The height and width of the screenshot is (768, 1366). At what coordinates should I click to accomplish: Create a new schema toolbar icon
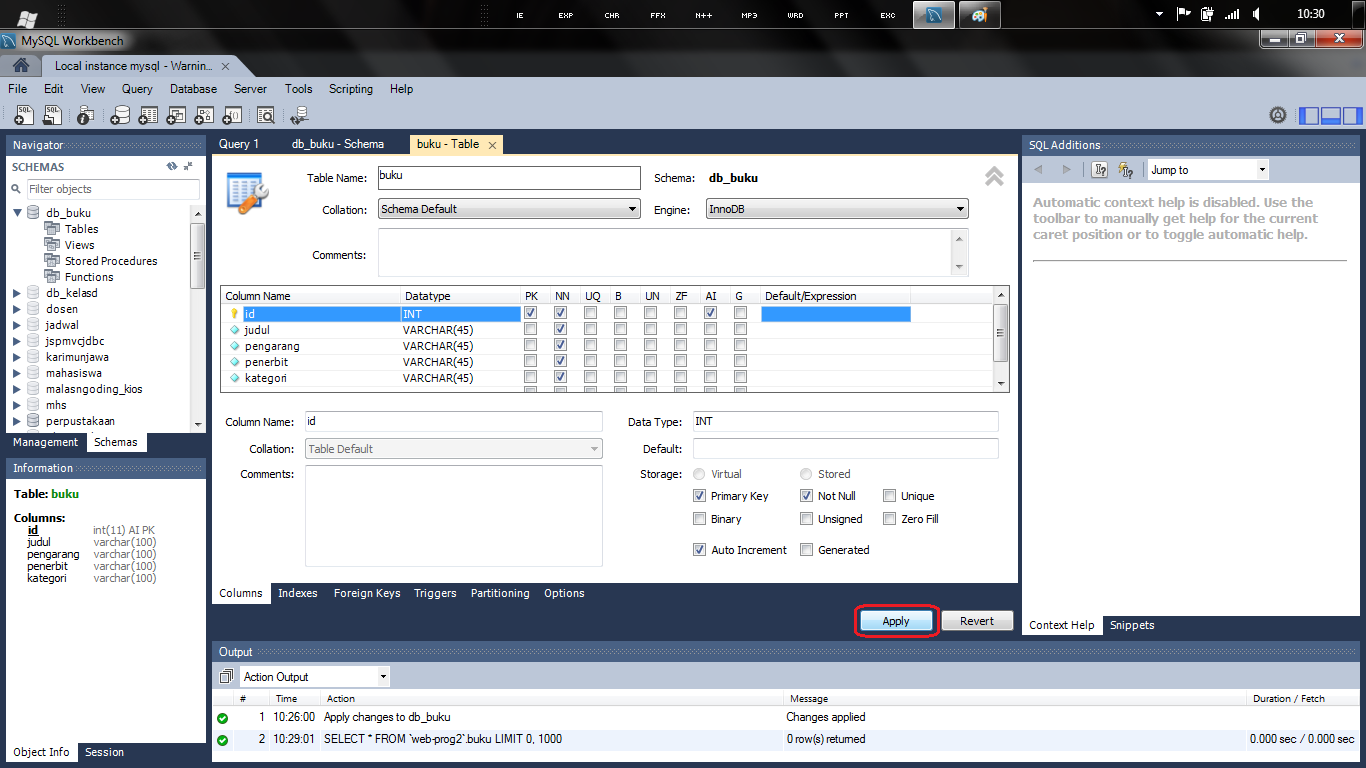(120, 115)
